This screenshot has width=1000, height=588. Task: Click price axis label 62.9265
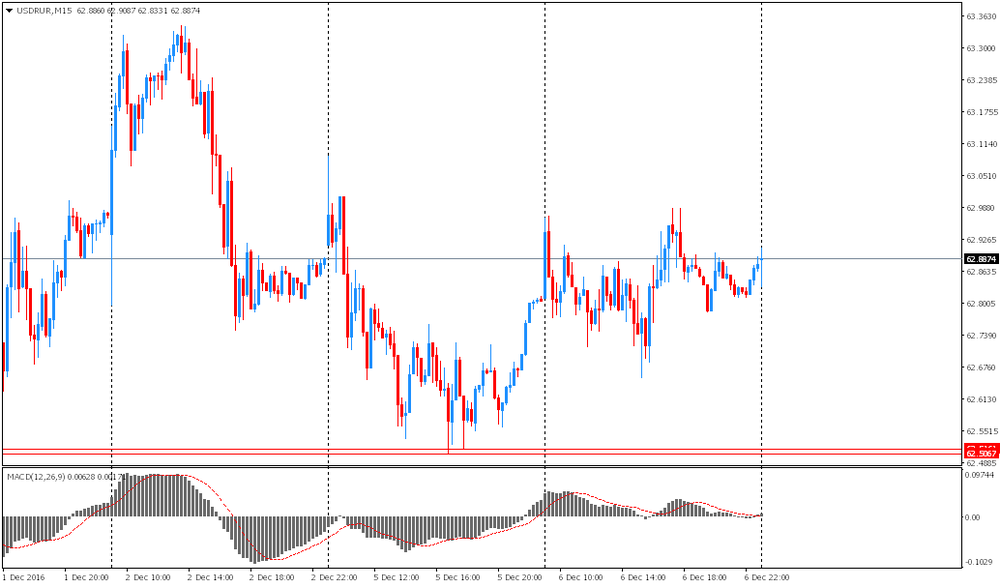coord(981,240)
